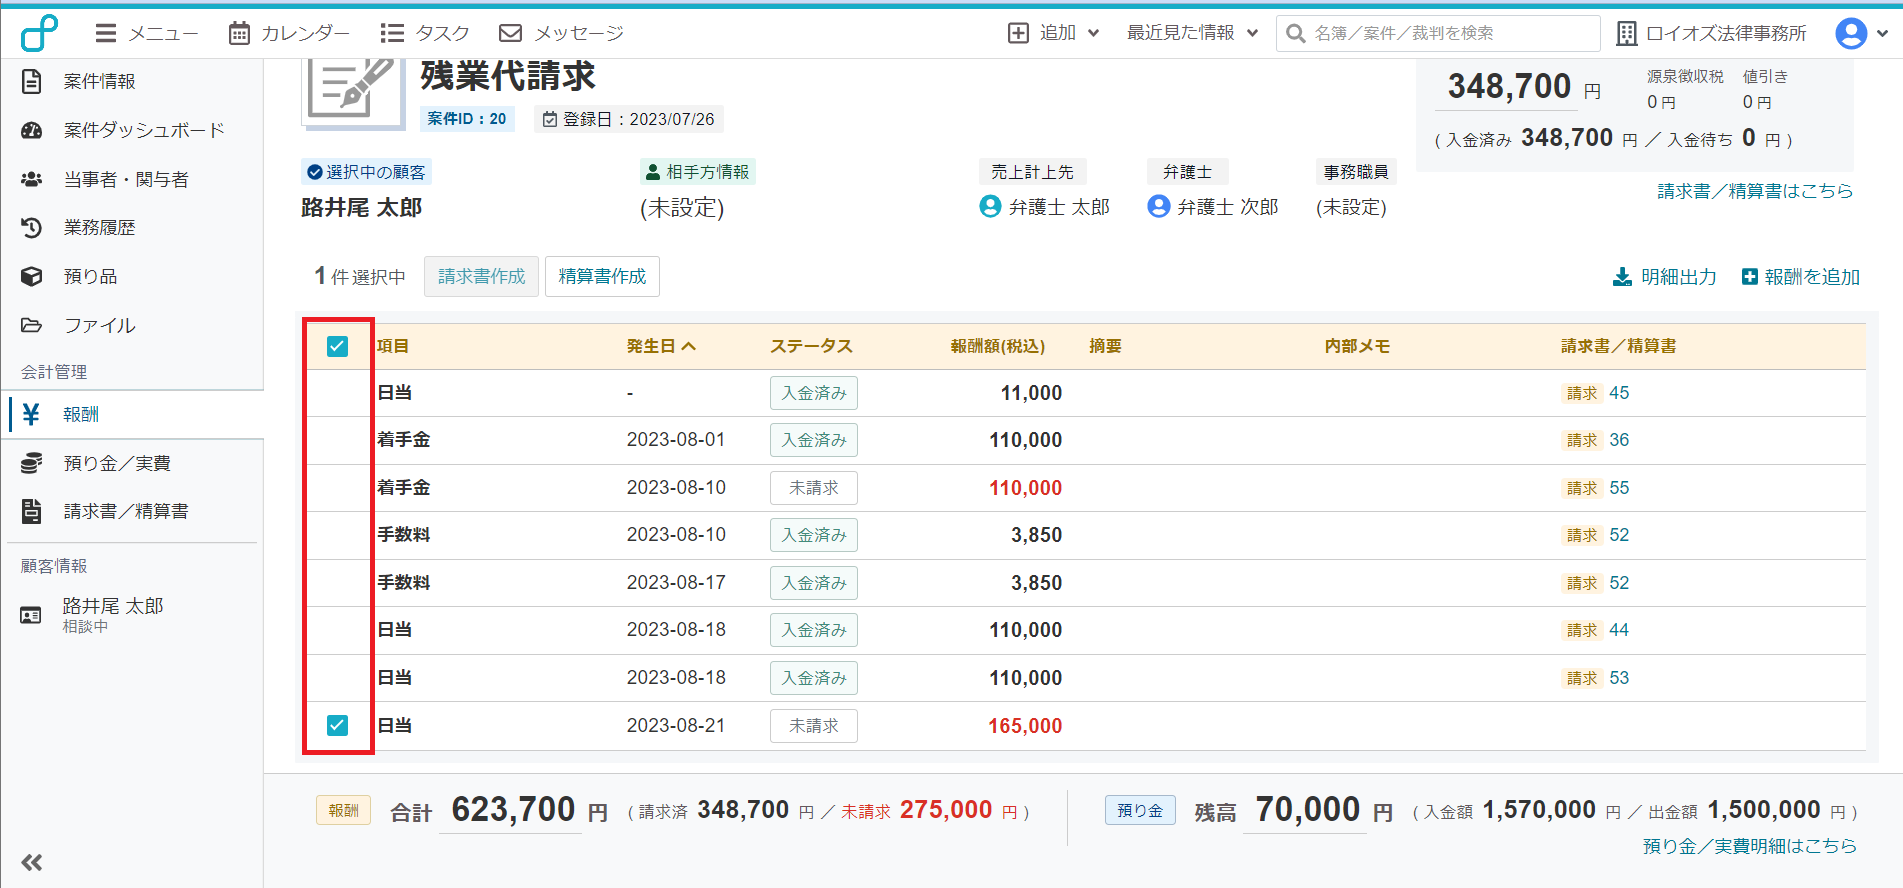Click 明細出力 link text
This screenshot has width=1903, height=888.
[x=1678, y=277]
